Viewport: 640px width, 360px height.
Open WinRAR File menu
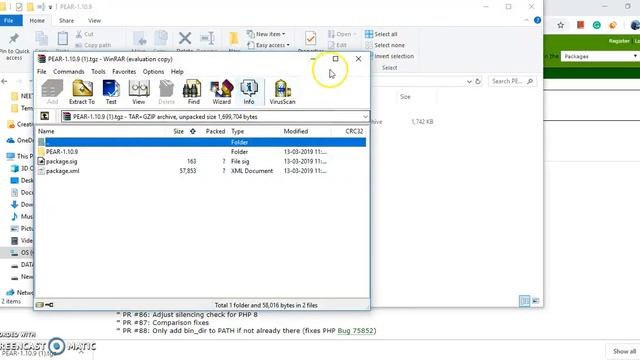coord(42,71)
